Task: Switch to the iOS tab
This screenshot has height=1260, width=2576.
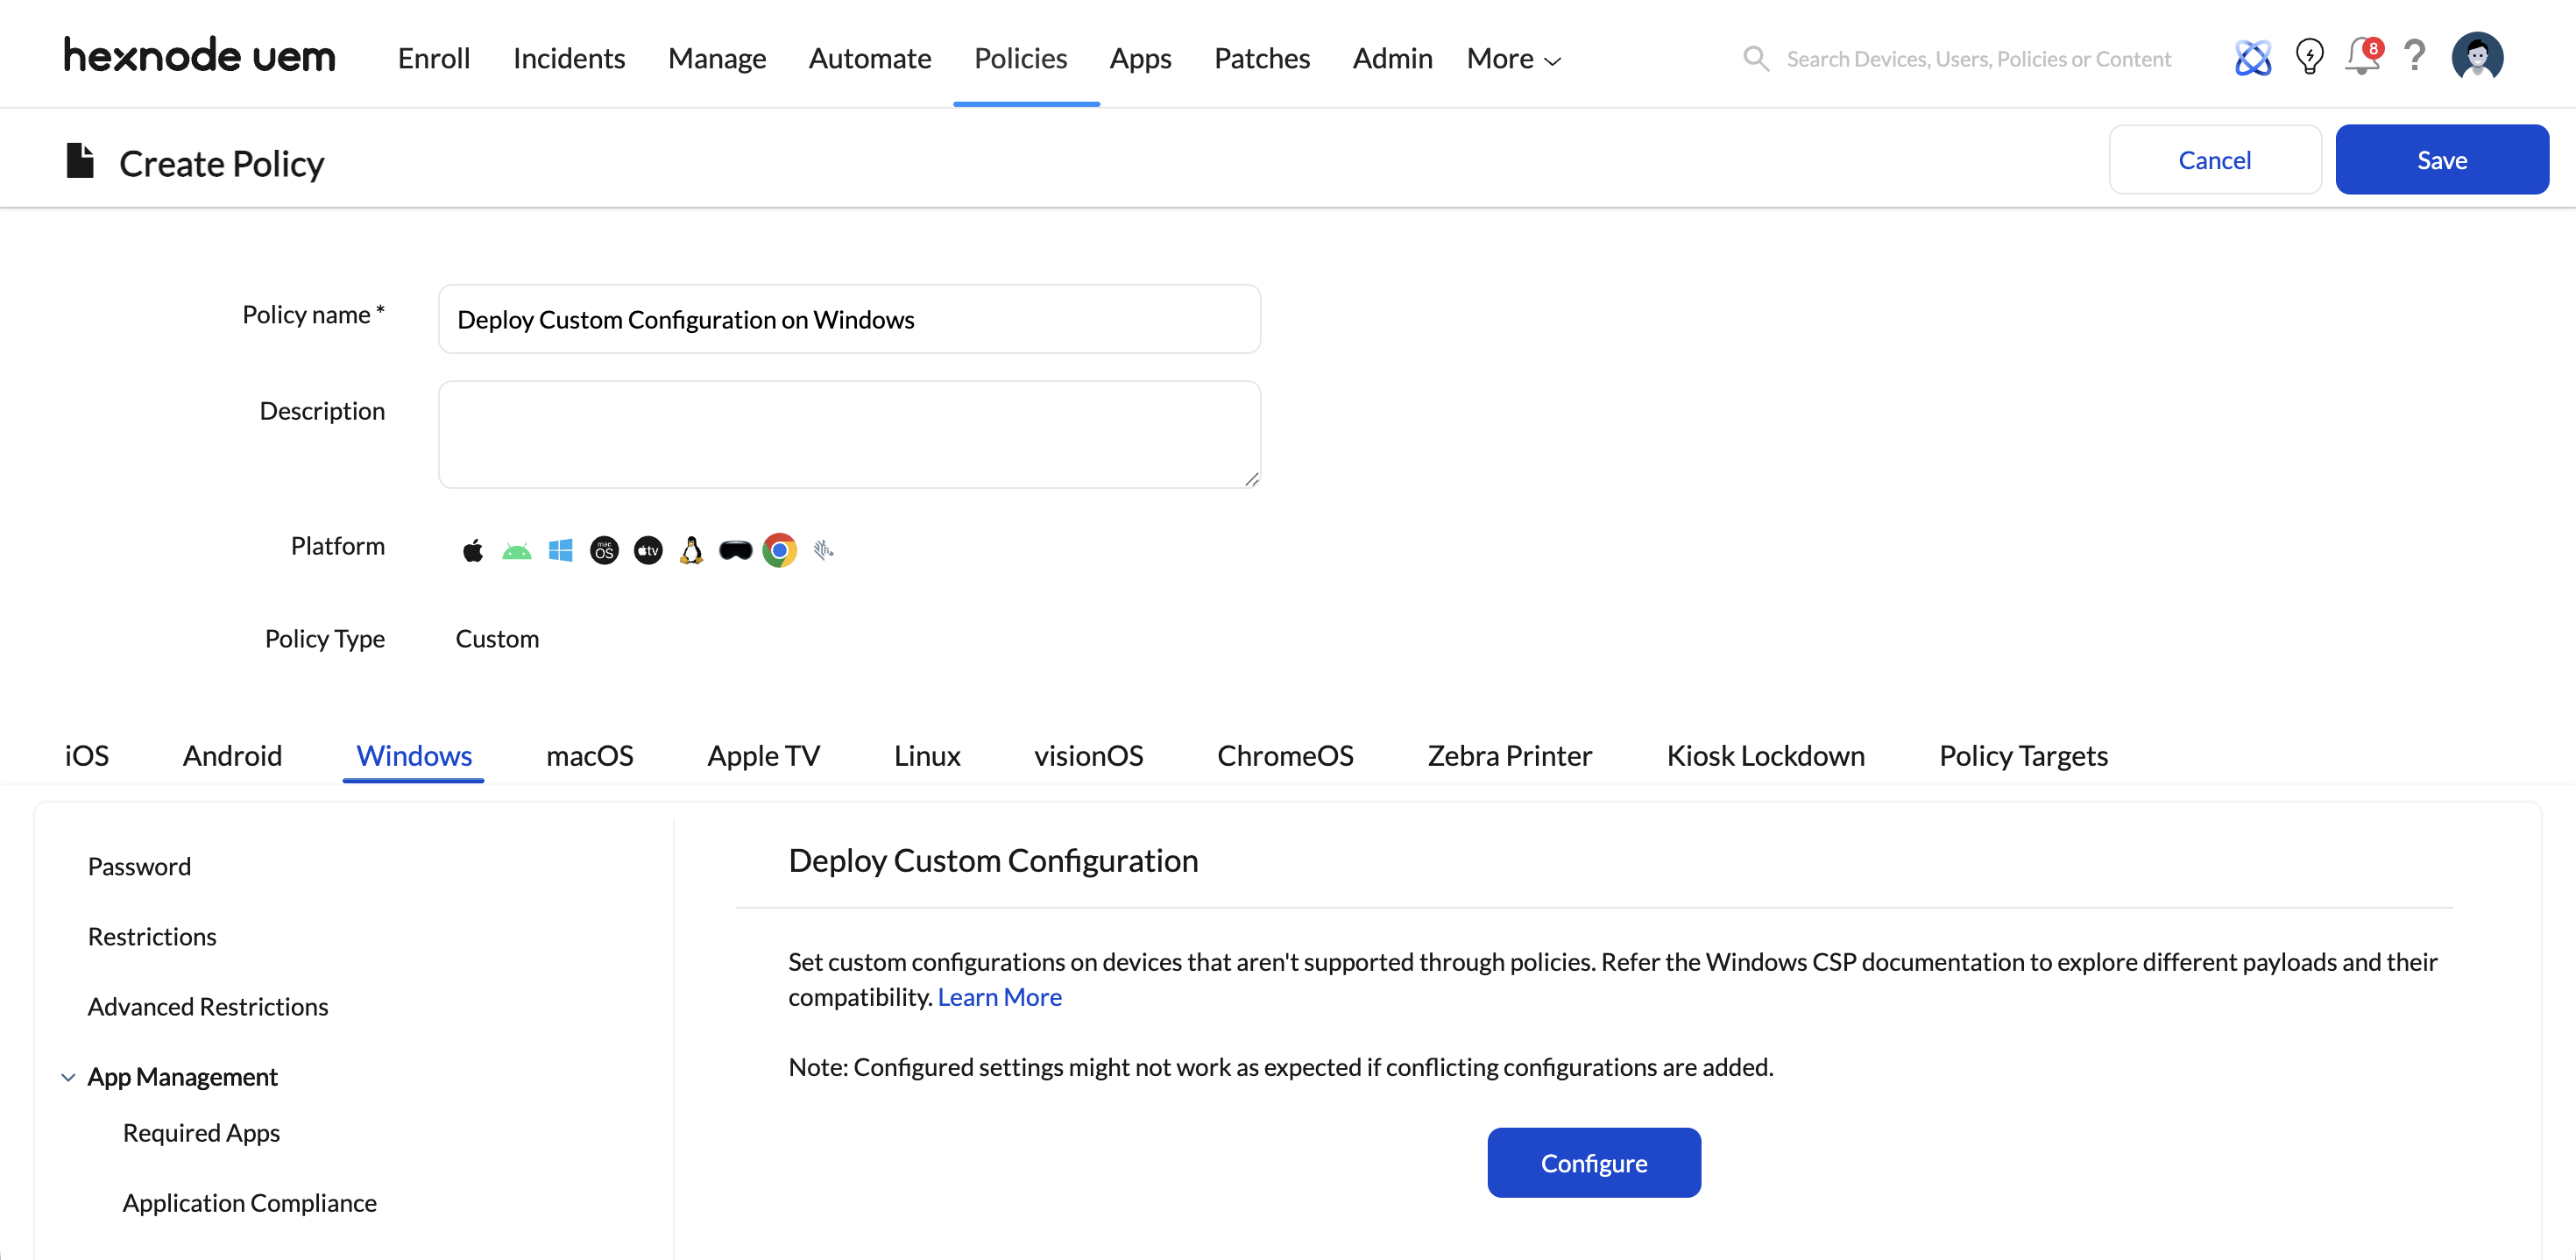Action: coord(87,755)
